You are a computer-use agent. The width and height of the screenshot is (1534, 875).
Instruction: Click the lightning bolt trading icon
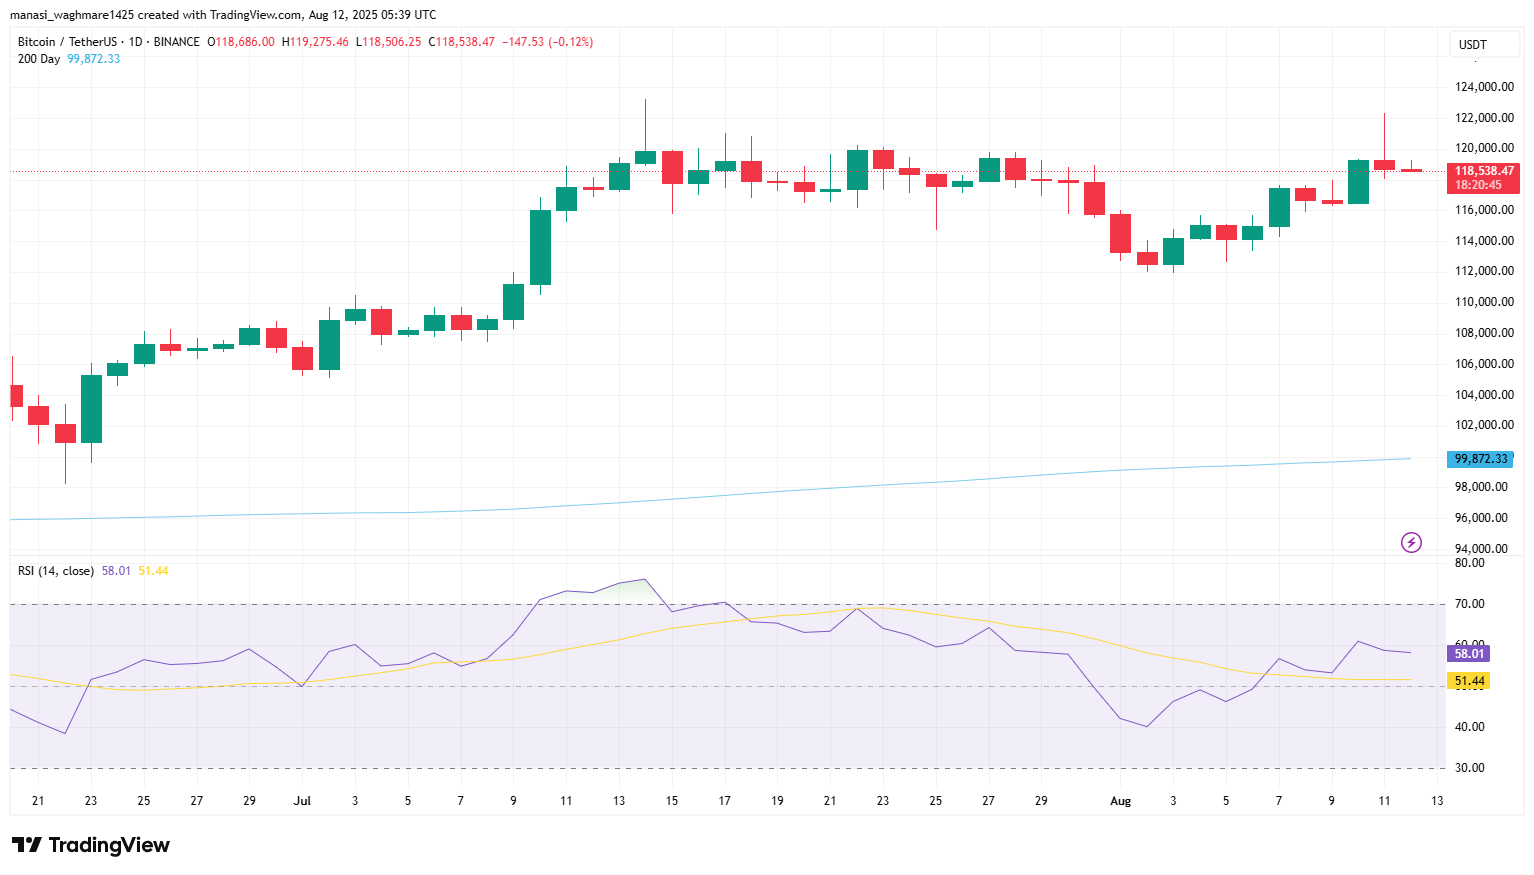[x=1410, y=542]
